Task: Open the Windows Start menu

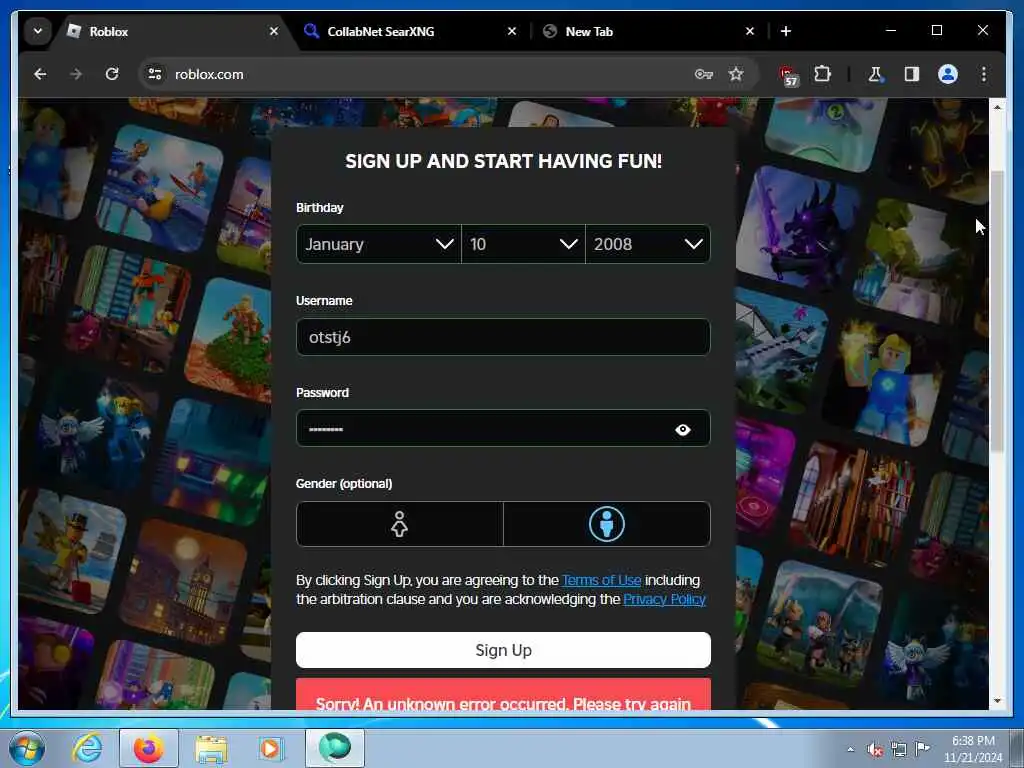Action: click(x=26, y=748)
